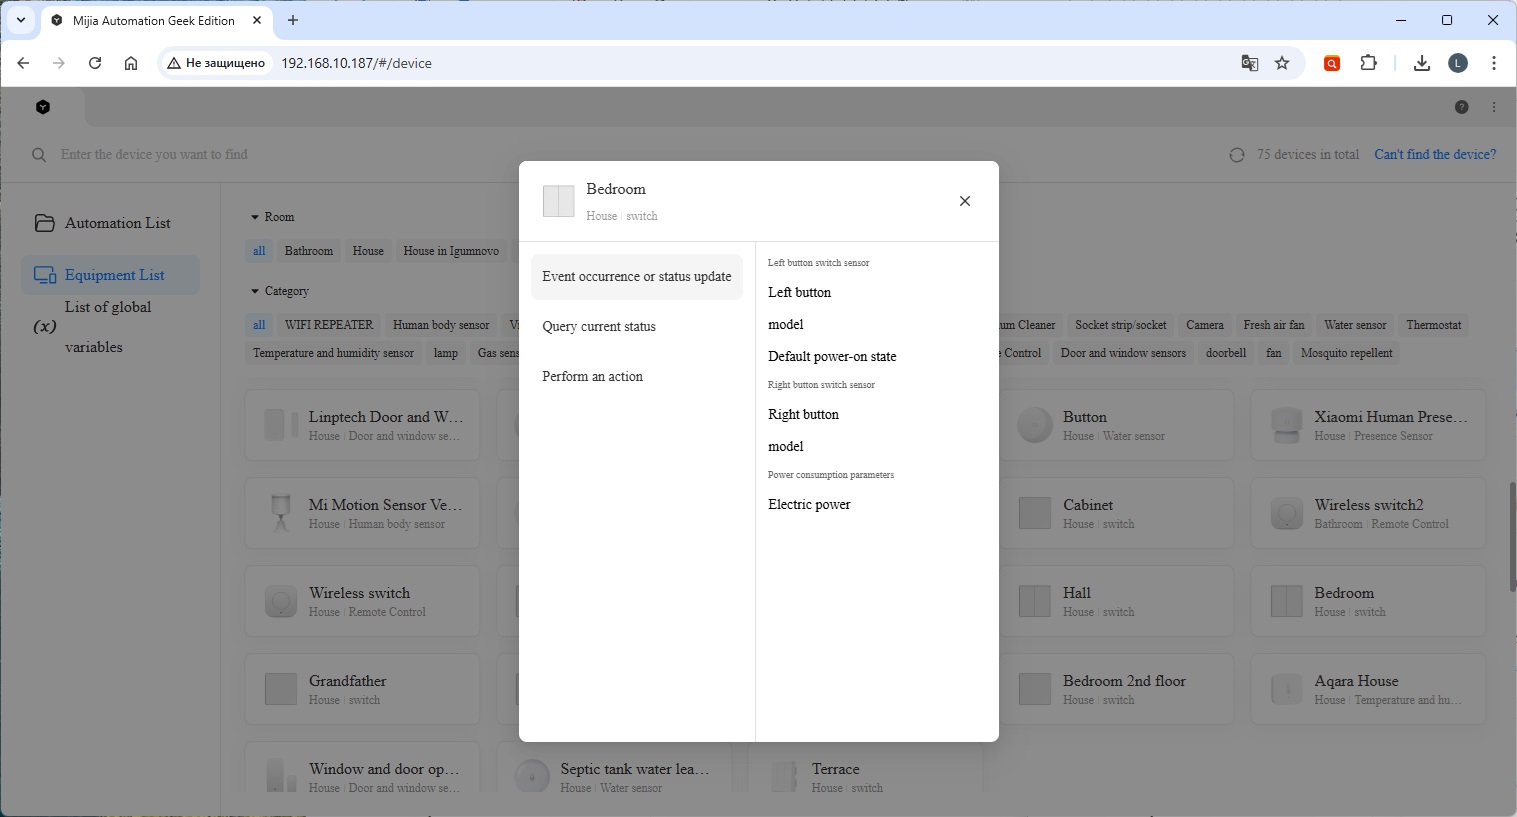Viewport: 1517px width, 817px height.
Task: Filter category Fresh air fan
Action: [1274, 325]
